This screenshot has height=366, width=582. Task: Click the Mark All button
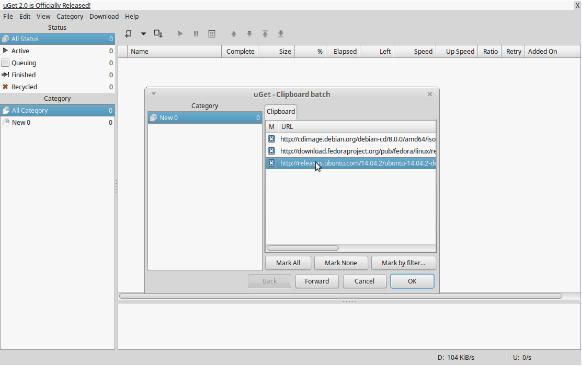pyautogui.click(x=288, y=263)
